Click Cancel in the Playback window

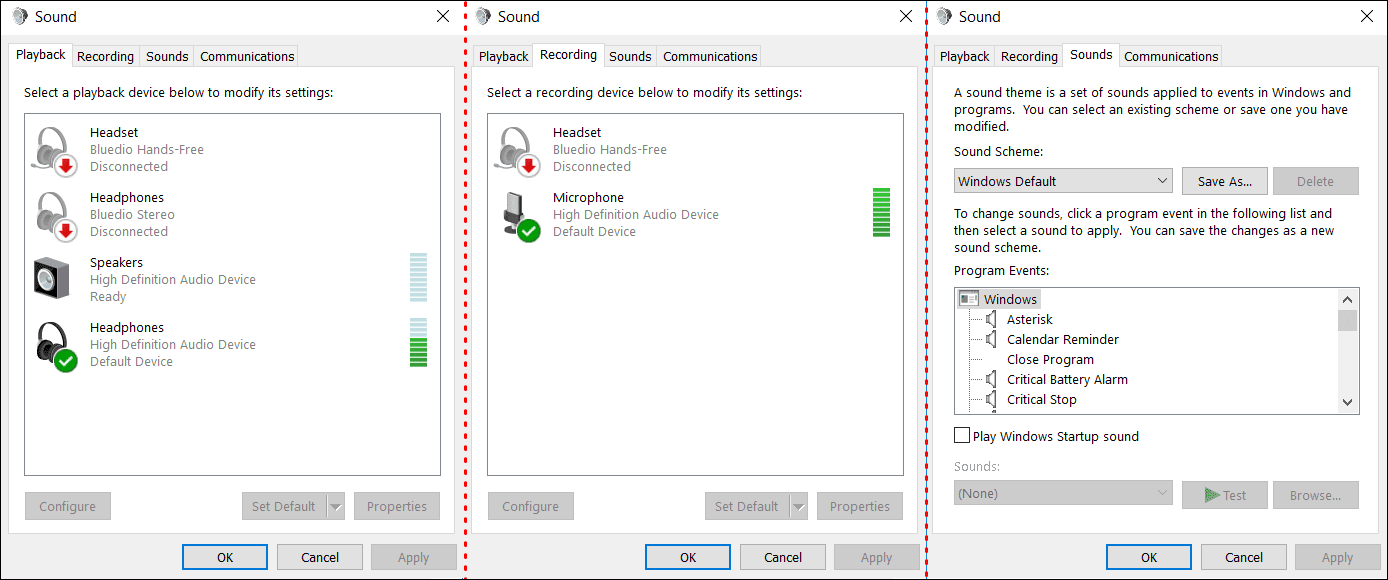tap(320, 557)
